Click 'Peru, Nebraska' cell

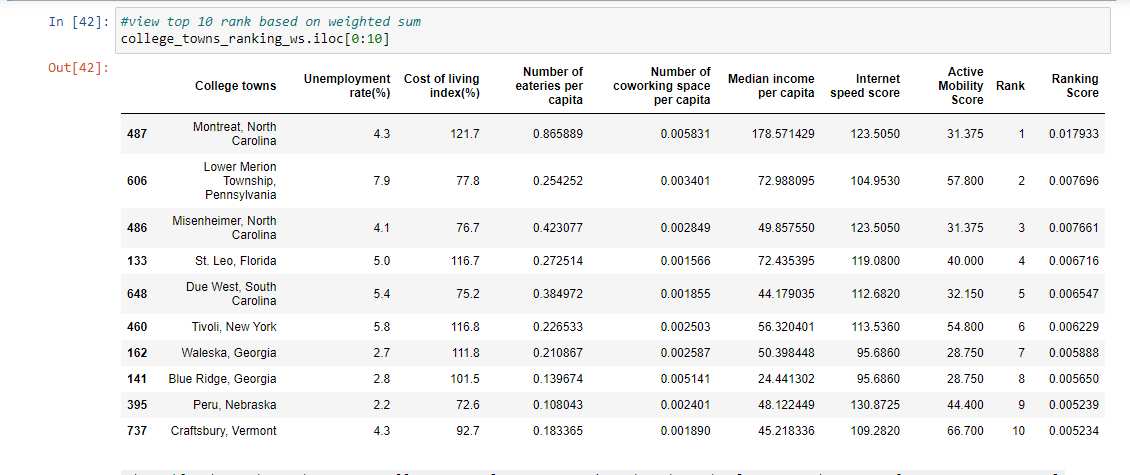(235, 404)
